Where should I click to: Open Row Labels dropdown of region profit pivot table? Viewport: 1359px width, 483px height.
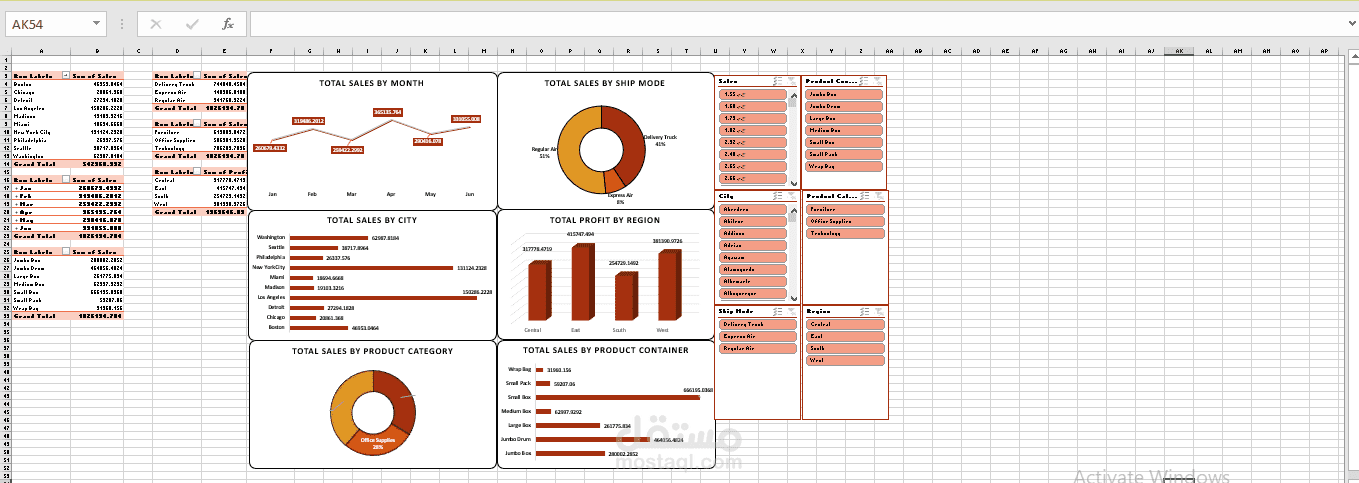pos(196,171)
